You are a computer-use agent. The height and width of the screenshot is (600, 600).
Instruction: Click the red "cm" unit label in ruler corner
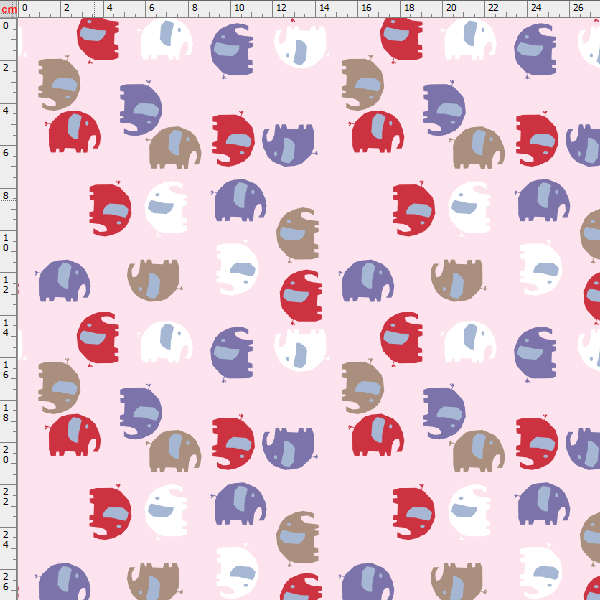pyautogui.click(x=8, y=9)
